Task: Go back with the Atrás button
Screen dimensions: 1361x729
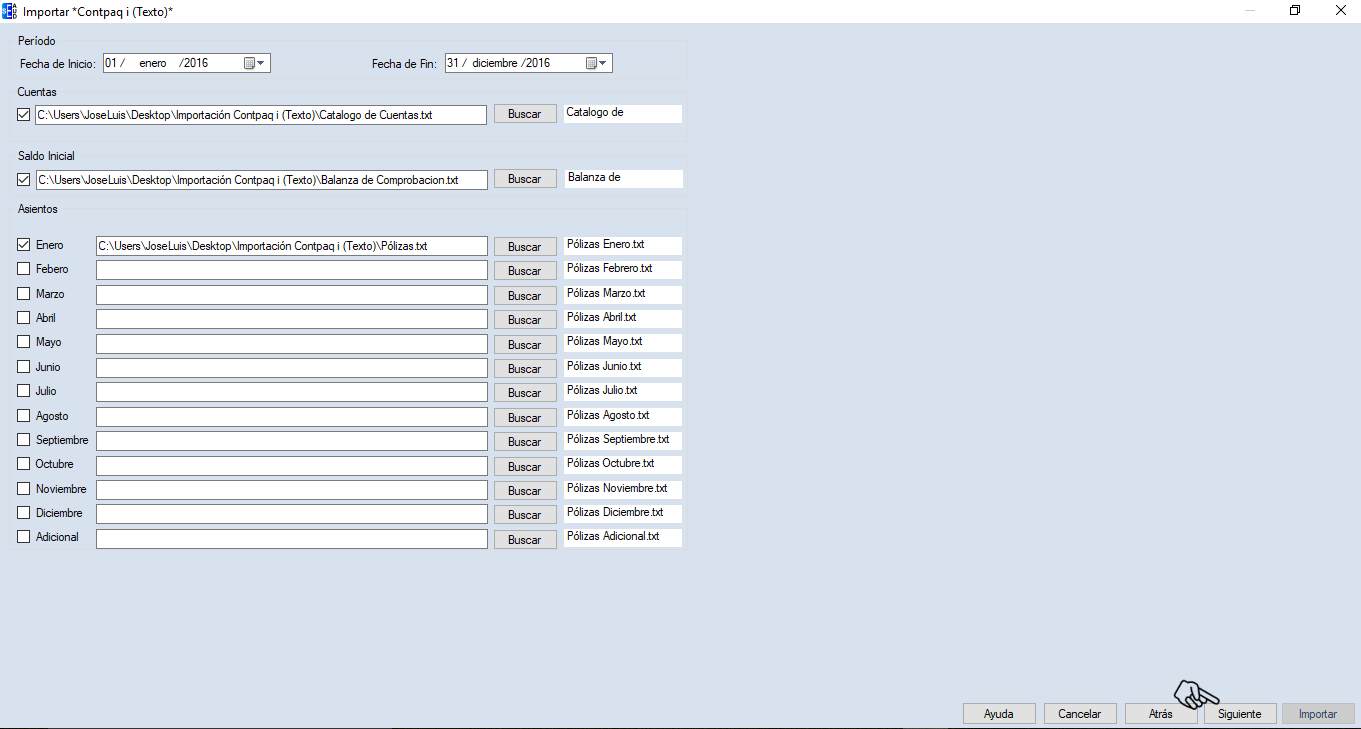Action: tap(1160, 714)
